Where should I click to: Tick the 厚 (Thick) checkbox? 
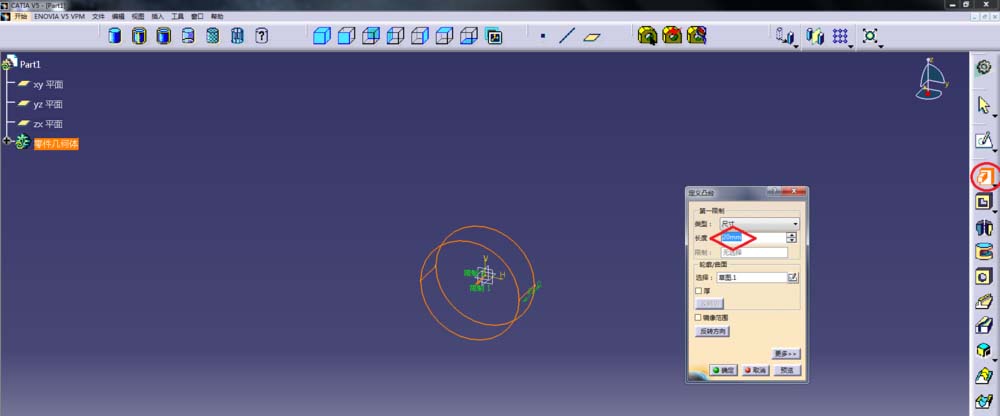click(698, 291)
